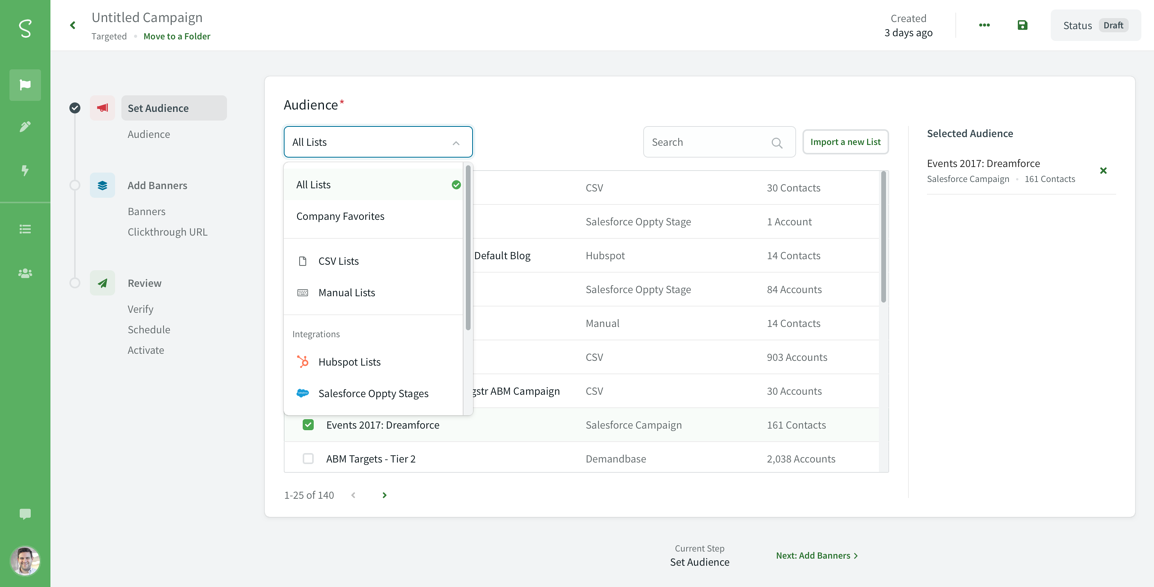Click the 2,038 Accounts cell
Image resolution: width=1154 pixels, height=587 pixels.
pos(801,459)
